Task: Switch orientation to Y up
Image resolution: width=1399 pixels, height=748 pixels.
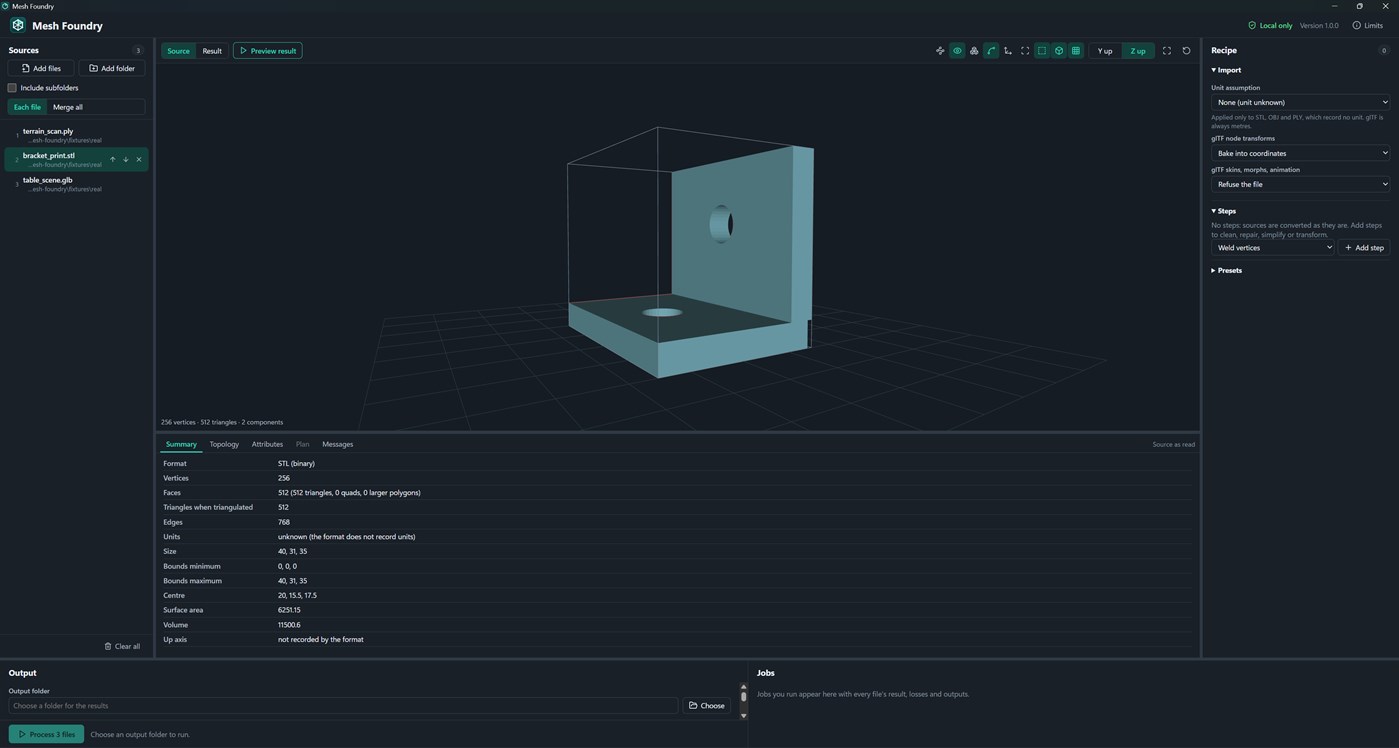Action: click(1105, 51)
